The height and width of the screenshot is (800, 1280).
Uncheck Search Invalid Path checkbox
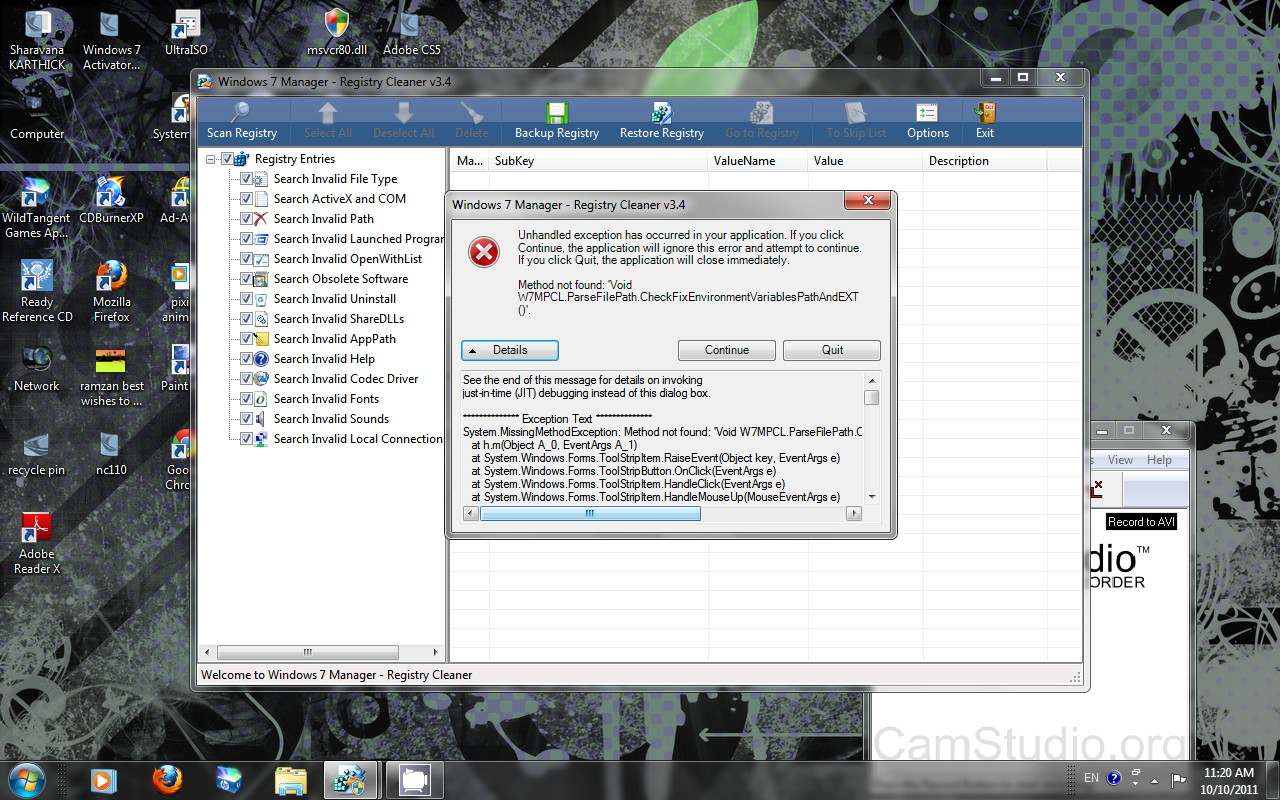click(247, 219)
